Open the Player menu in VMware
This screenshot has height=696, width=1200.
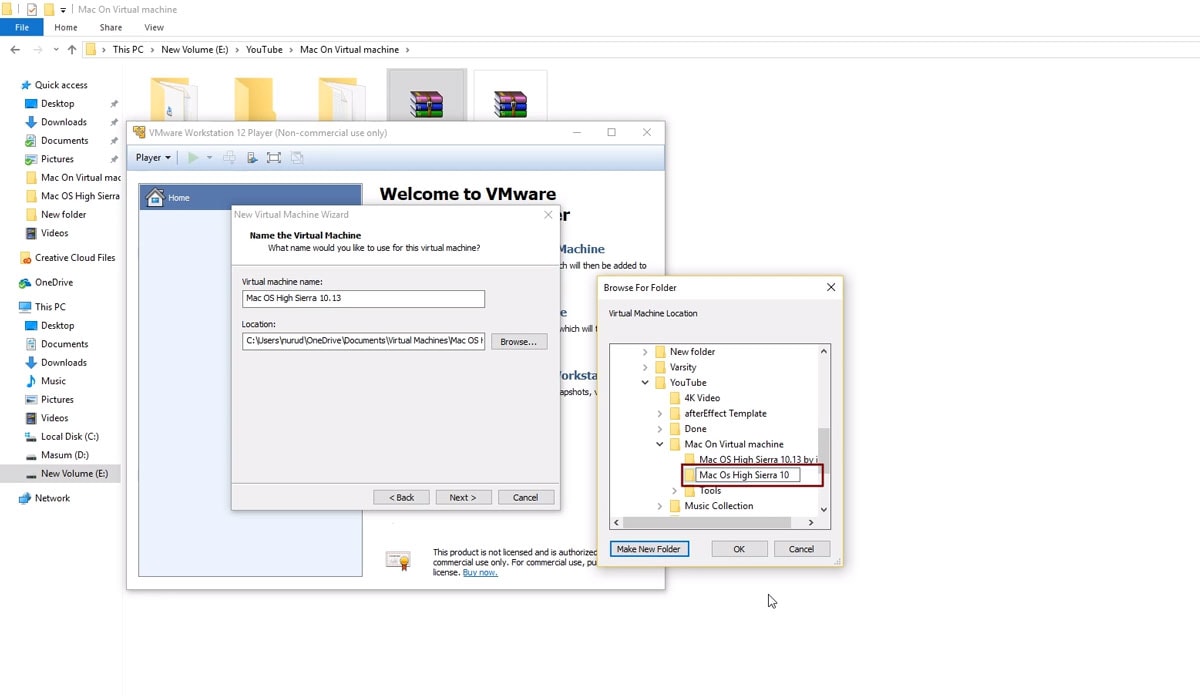[x=153, y=158]
